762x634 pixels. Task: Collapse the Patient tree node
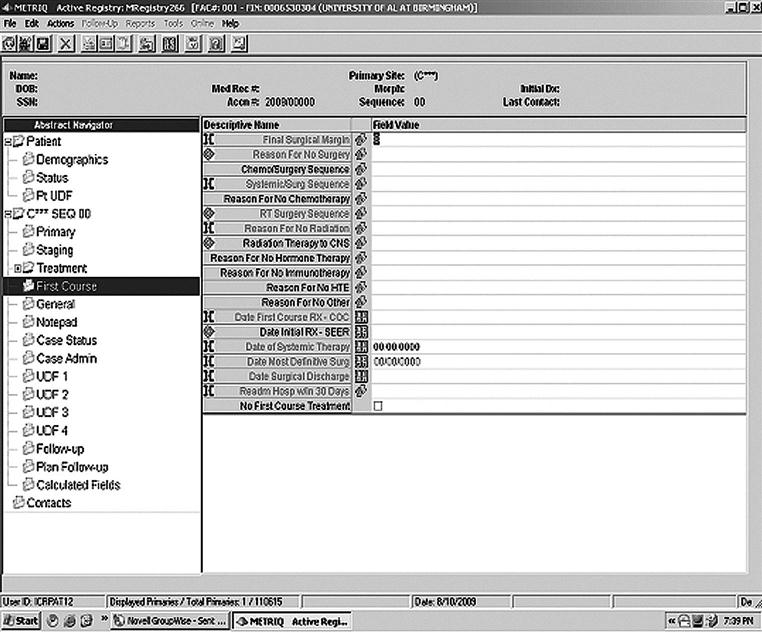(8, 142)
